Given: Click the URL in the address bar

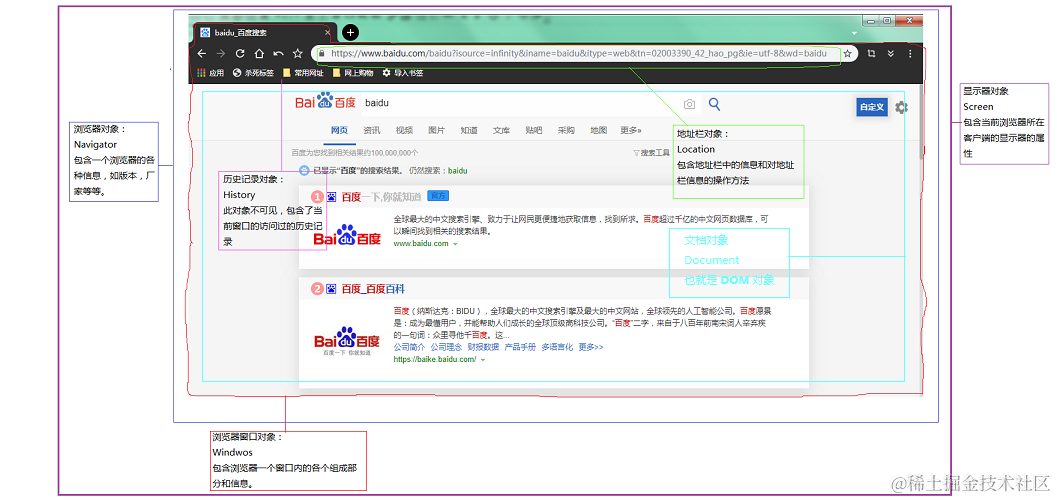Looking at the screenshot, I should (578, 53).
